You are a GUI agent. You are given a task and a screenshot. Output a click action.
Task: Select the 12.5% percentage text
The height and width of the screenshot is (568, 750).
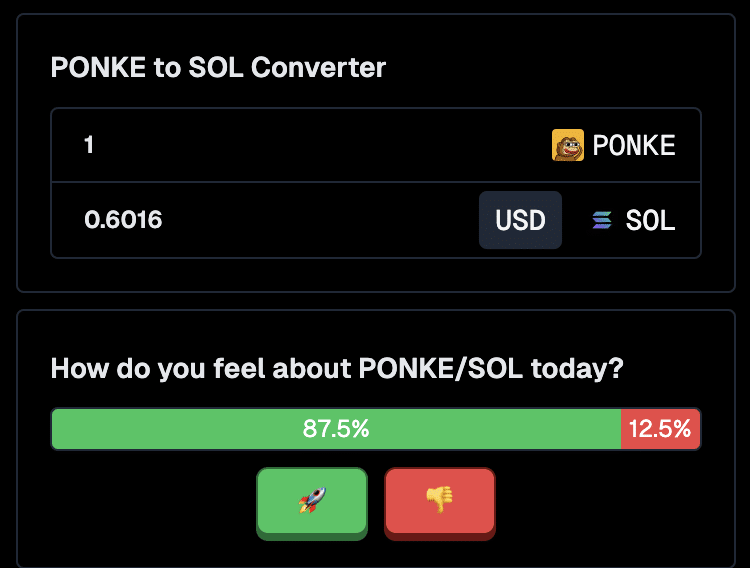tap(660, 429)
